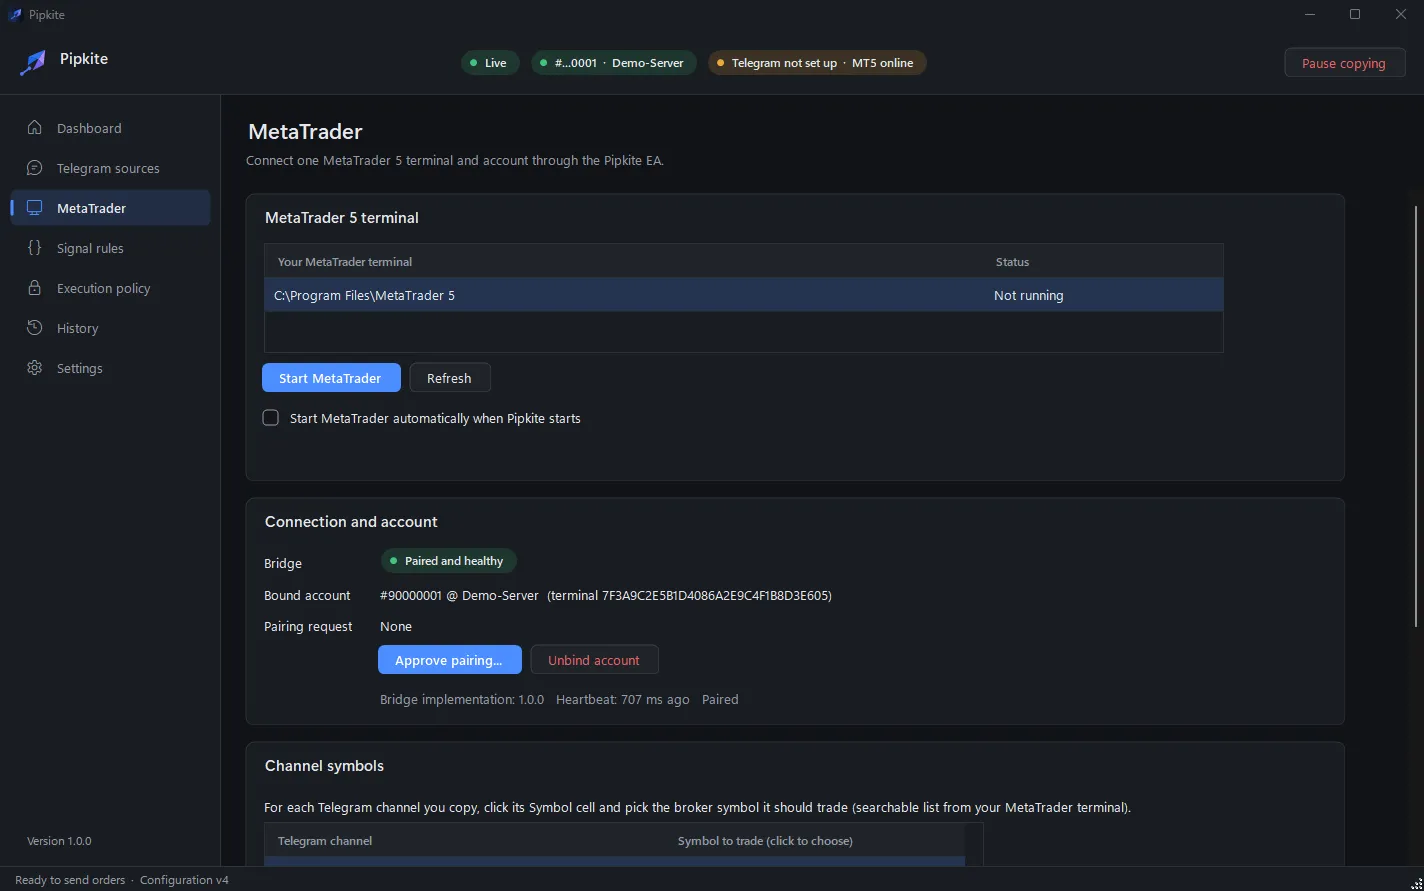Click Configuration v4 in status bar

pyautogui.click(x=184, y=880)
